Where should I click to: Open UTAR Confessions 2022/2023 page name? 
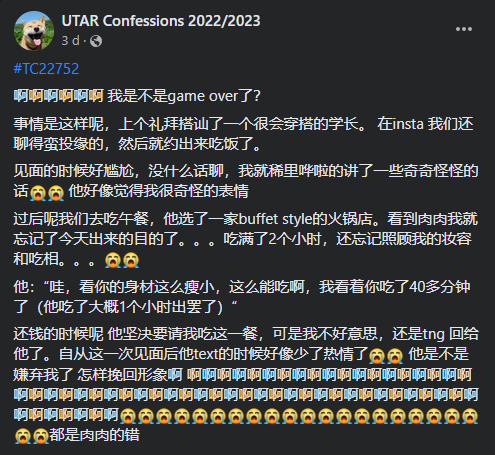coord(161,21)
